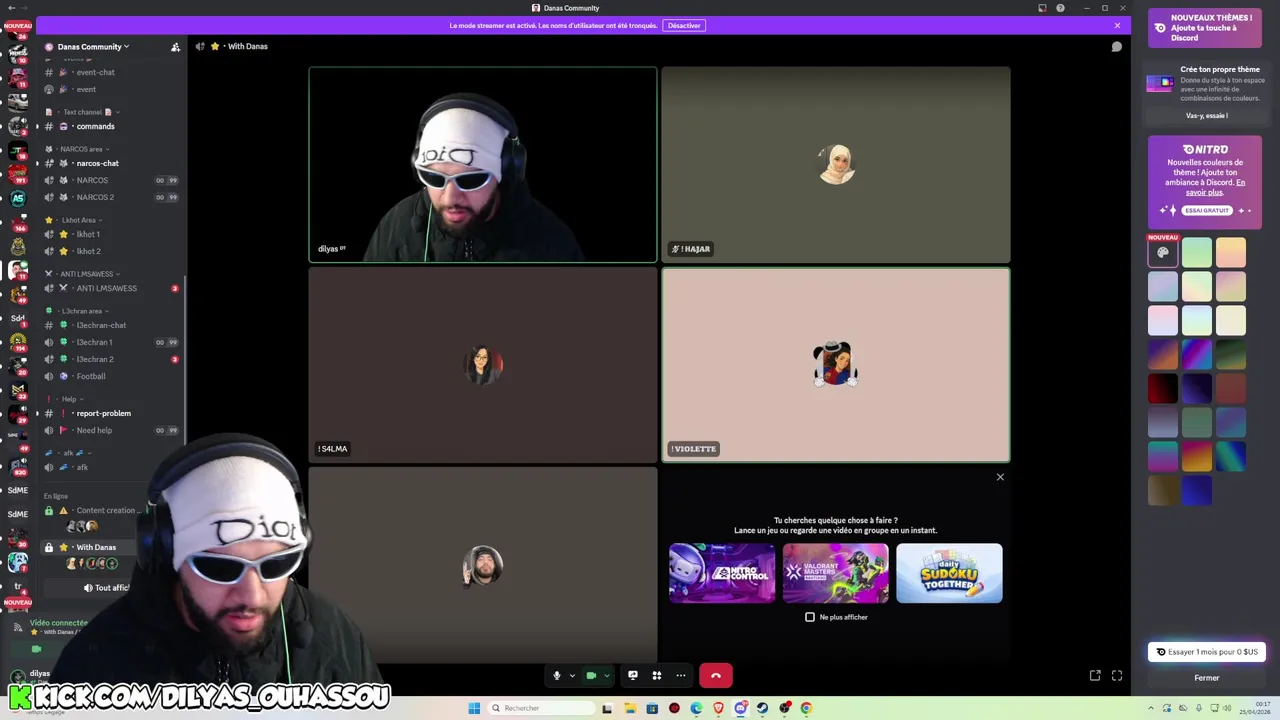
Task: Open Discord help icon in title bar
Action: point(1060,8)
